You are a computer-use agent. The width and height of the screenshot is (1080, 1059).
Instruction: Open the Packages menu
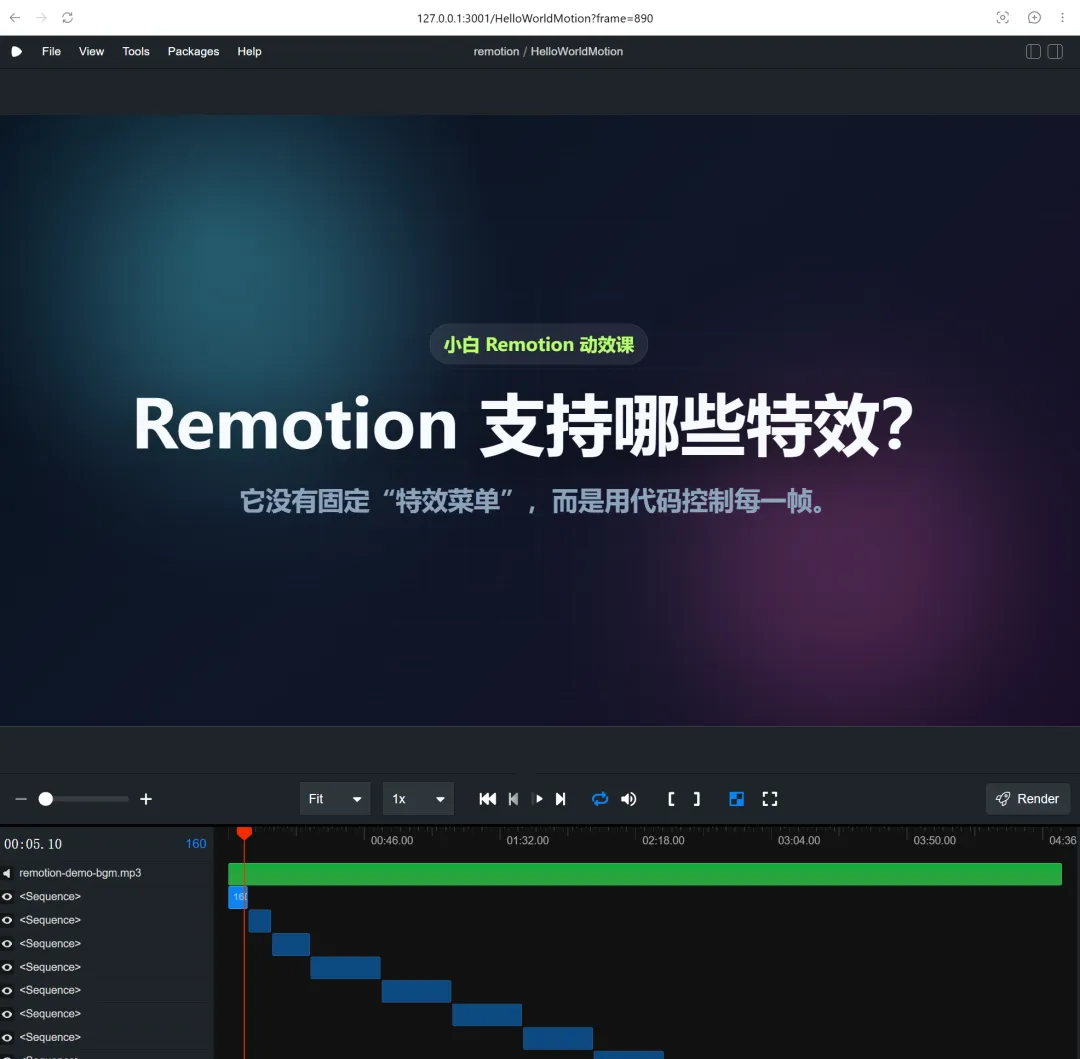click(194, 52)
